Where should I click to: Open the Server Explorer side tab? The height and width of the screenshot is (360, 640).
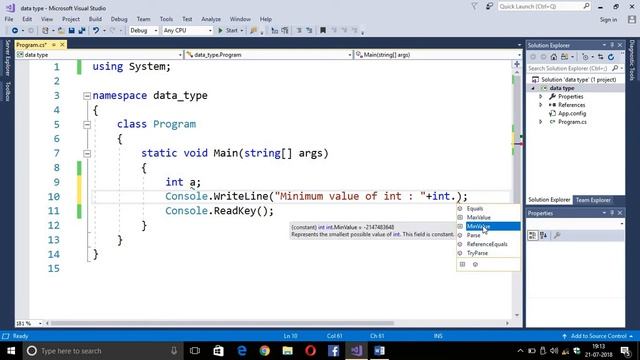coord(7,58)
